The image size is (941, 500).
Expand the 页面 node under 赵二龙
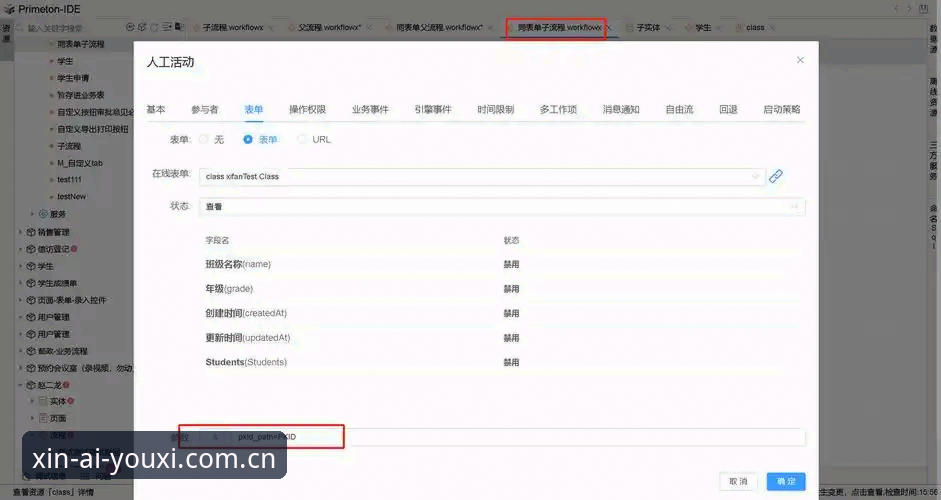click(32, 418)
